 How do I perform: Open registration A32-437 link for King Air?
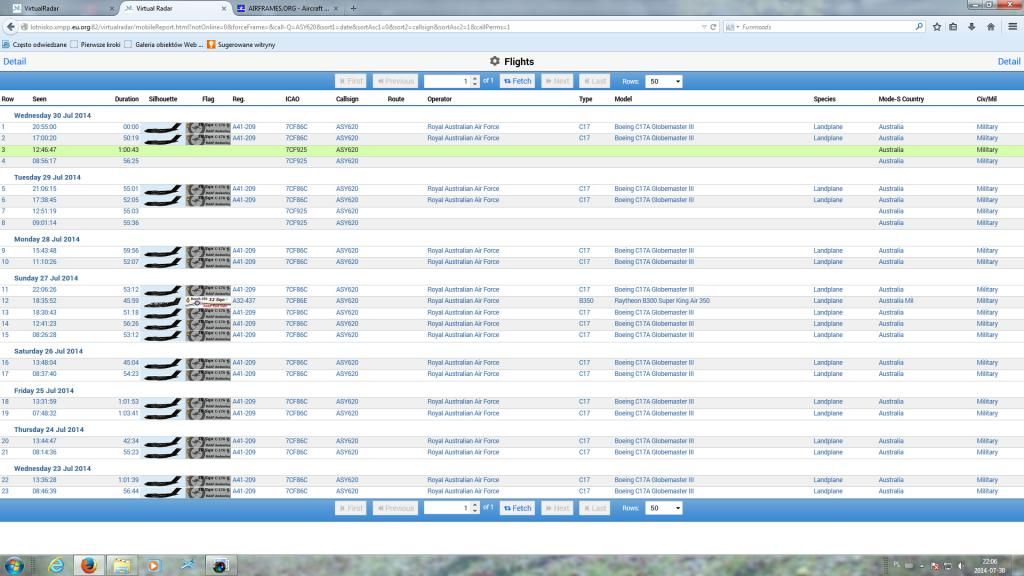pos(244,301)
